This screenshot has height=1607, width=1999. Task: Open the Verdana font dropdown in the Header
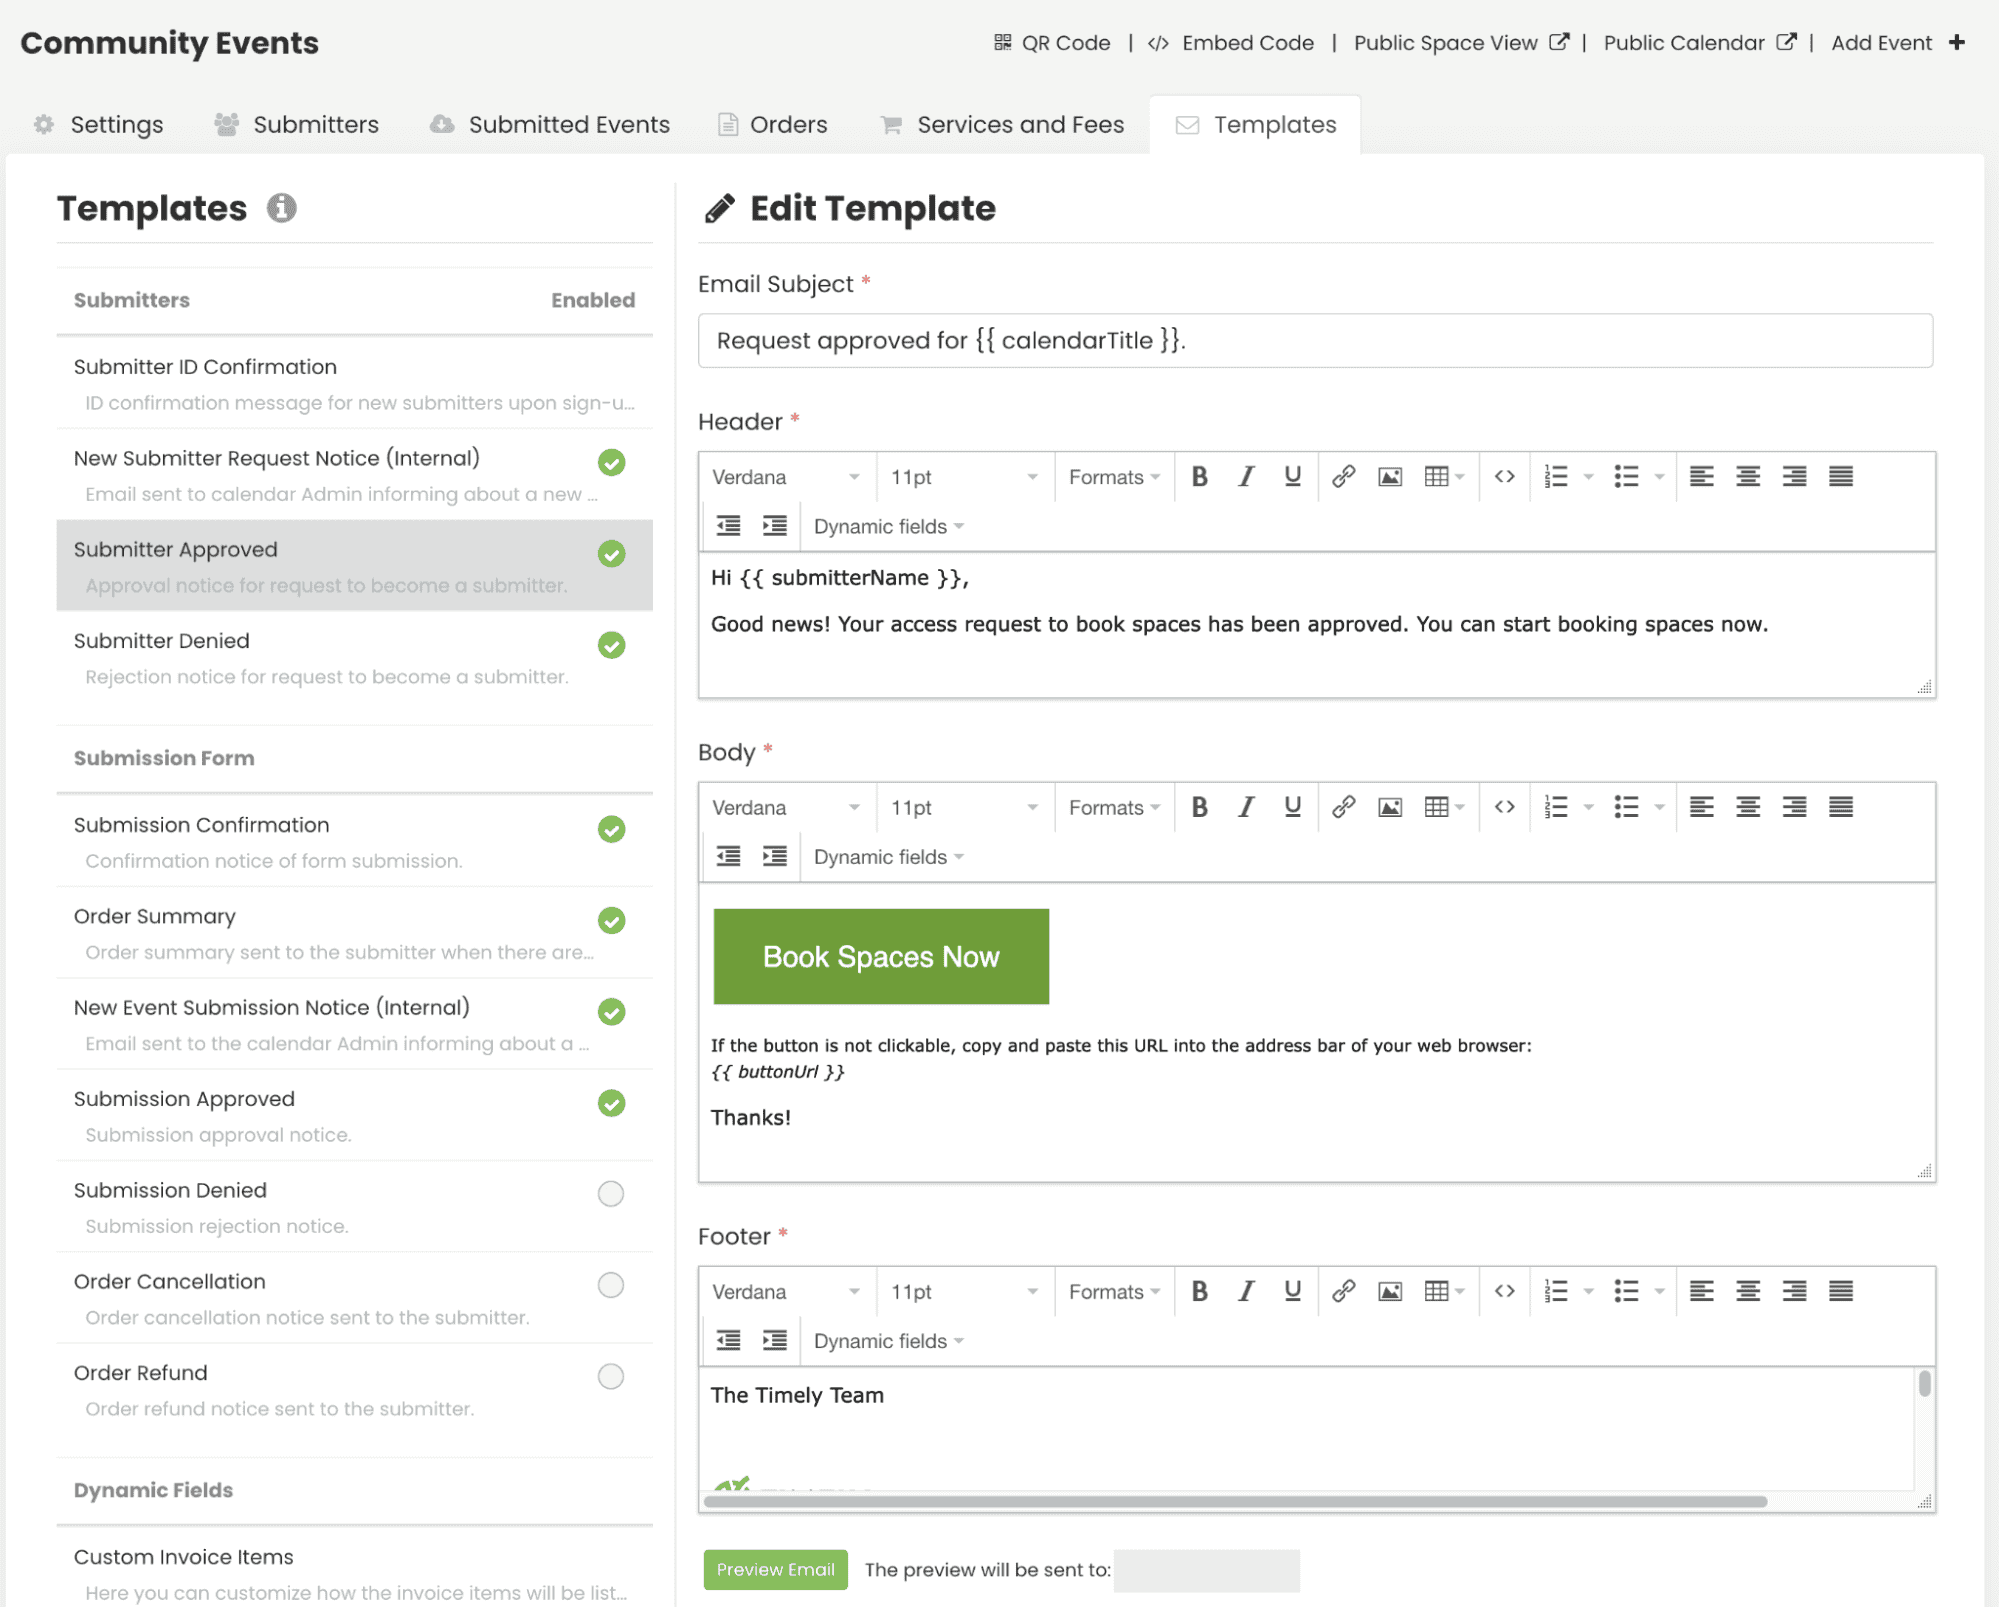(x=785, y=477)
